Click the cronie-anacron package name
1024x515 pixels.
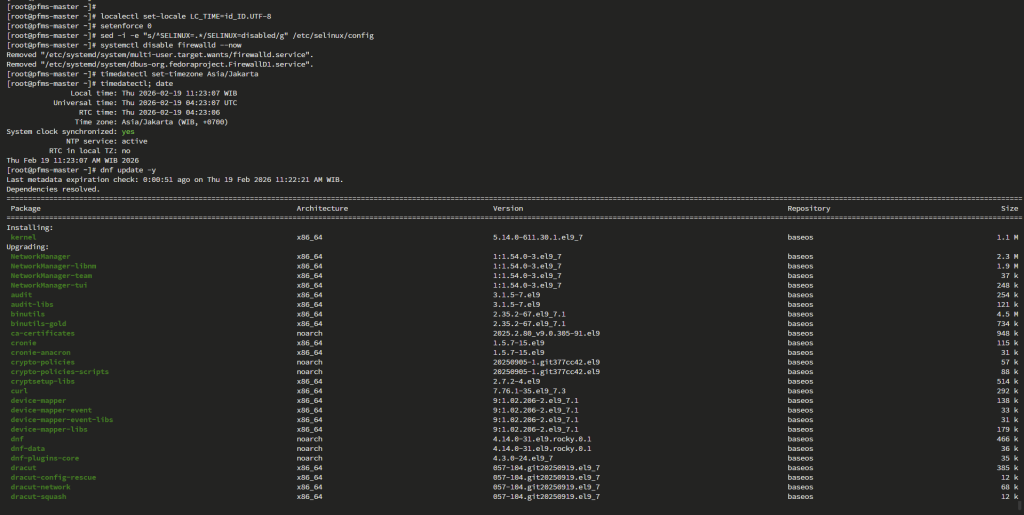tap(40, 352)
